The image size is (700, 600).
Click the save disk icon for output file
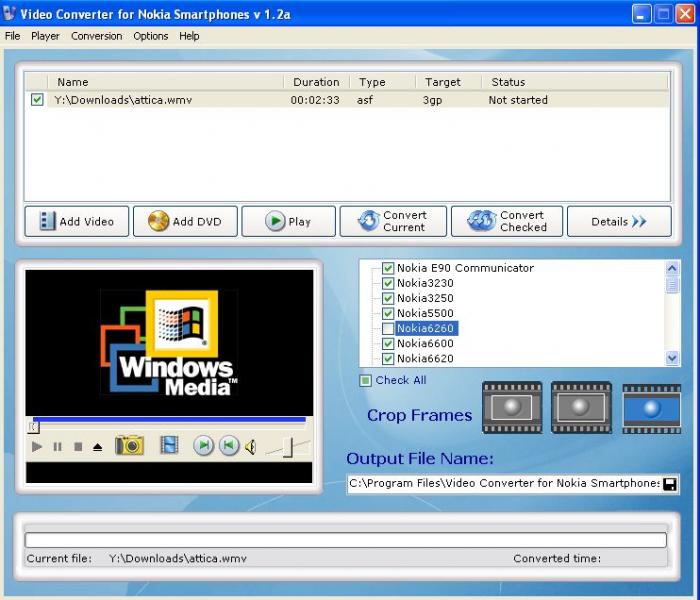[x=670, y=484]
